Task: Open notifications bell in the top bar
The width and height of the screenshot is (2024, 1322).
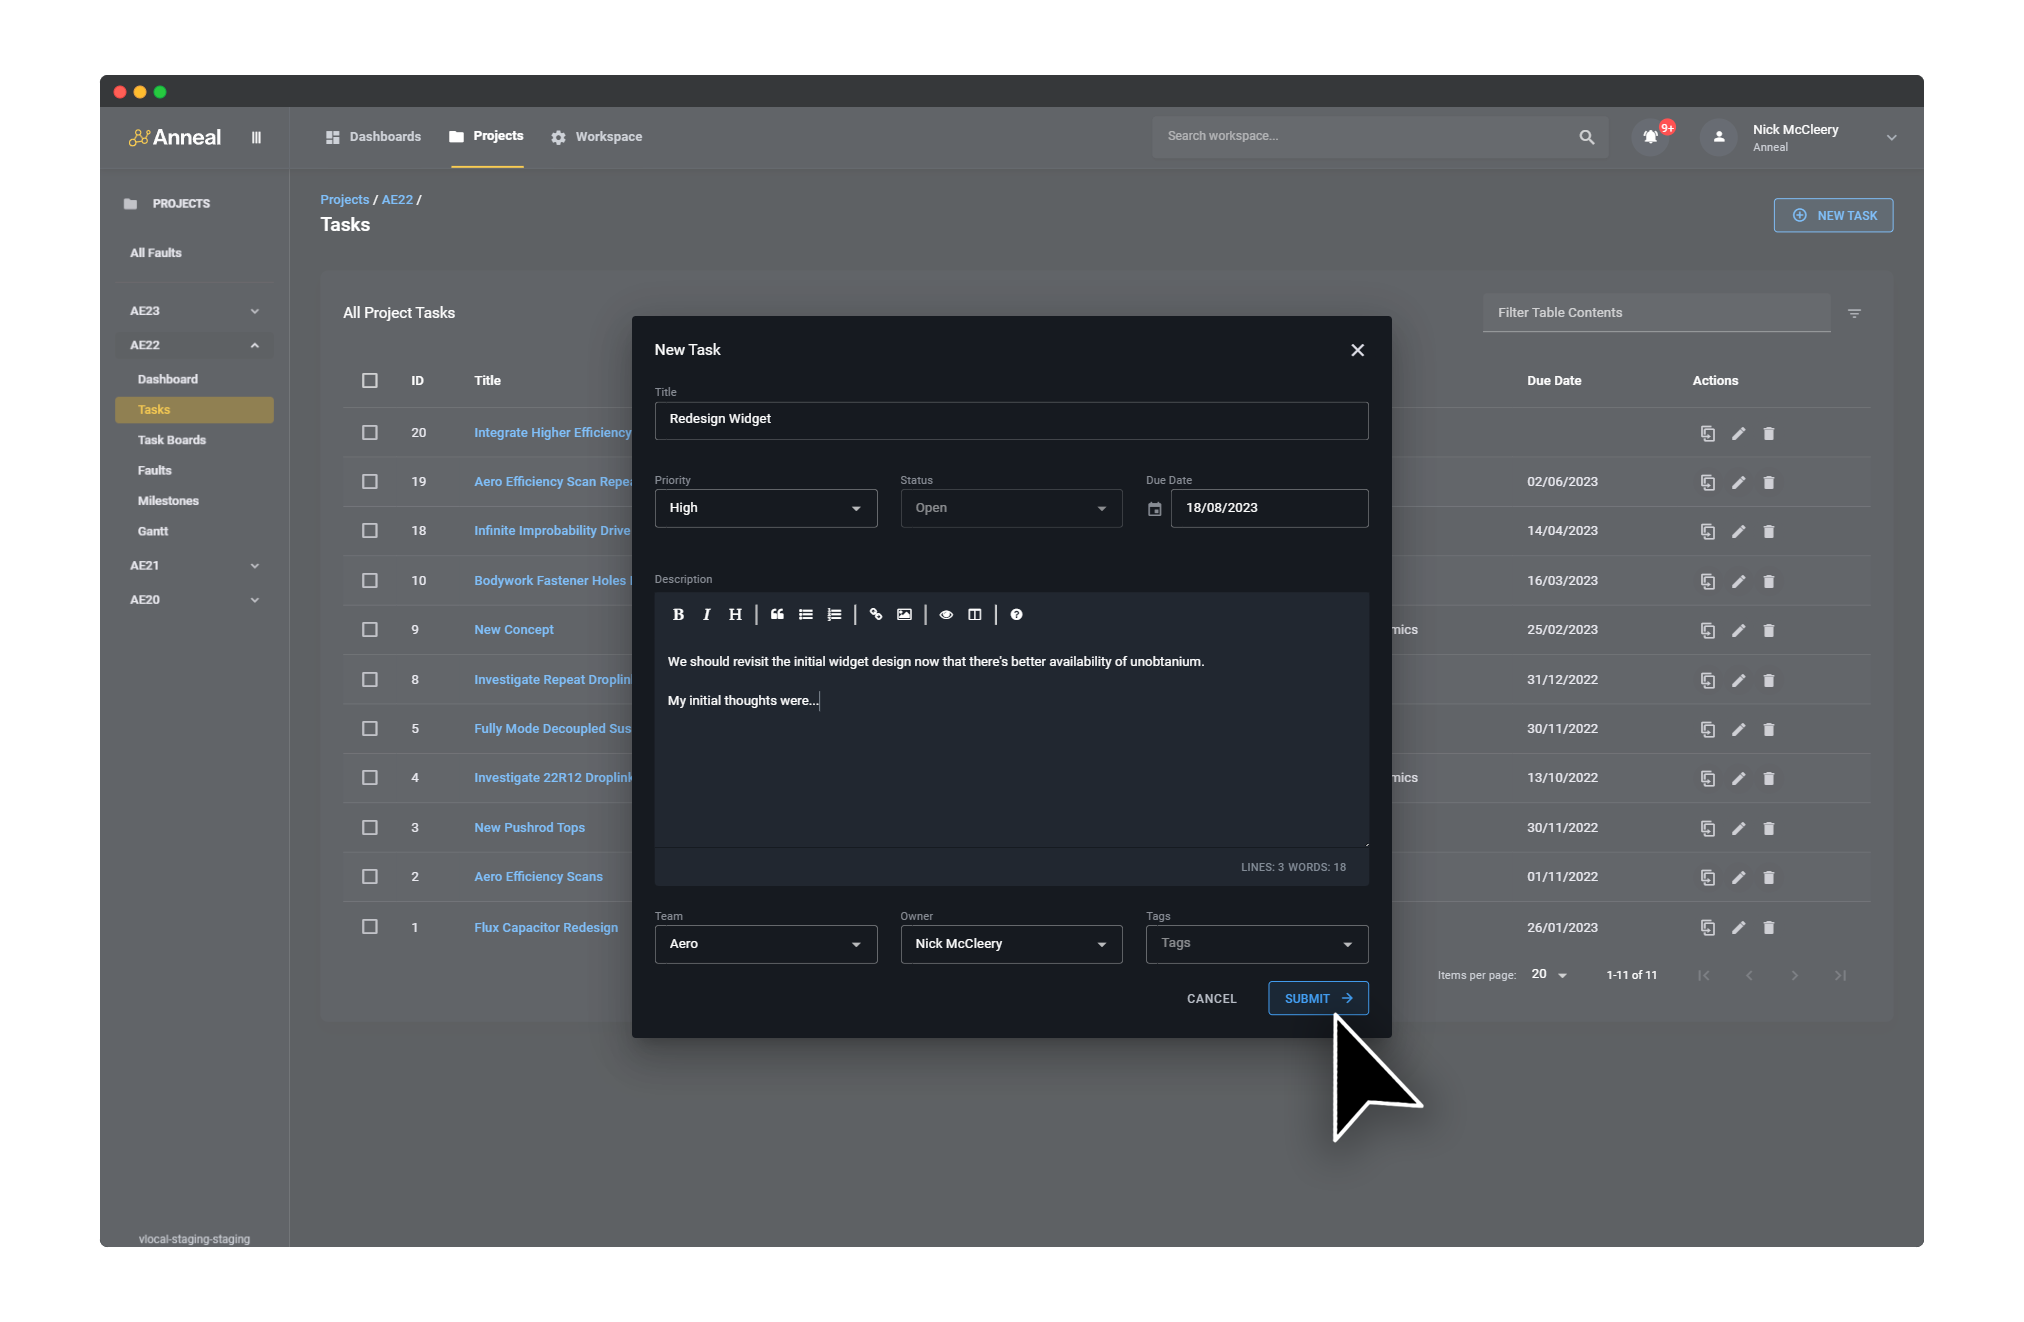Action: point(1650,137)
